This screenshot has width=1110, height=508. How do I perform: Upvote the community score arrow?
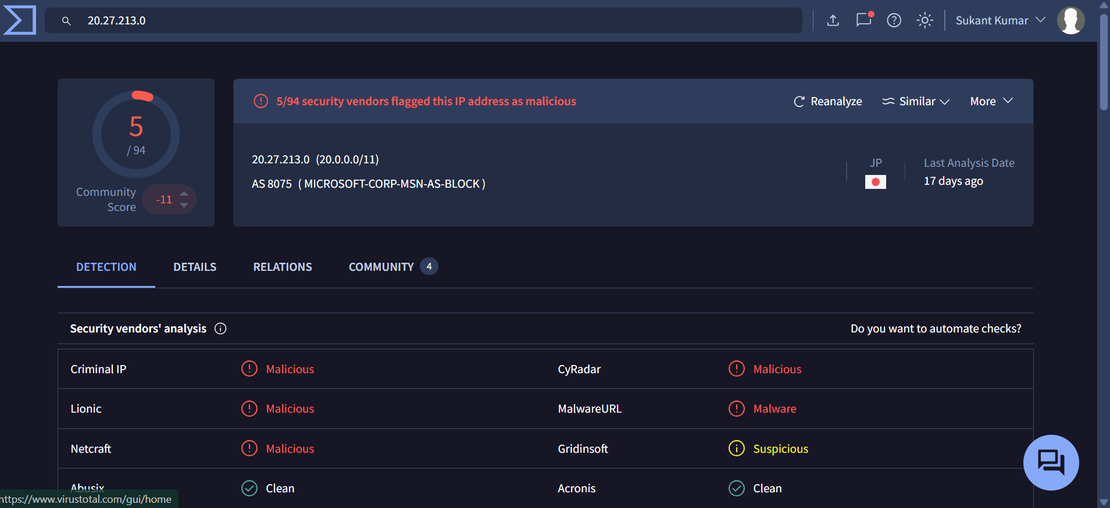(x=184, y=193)
